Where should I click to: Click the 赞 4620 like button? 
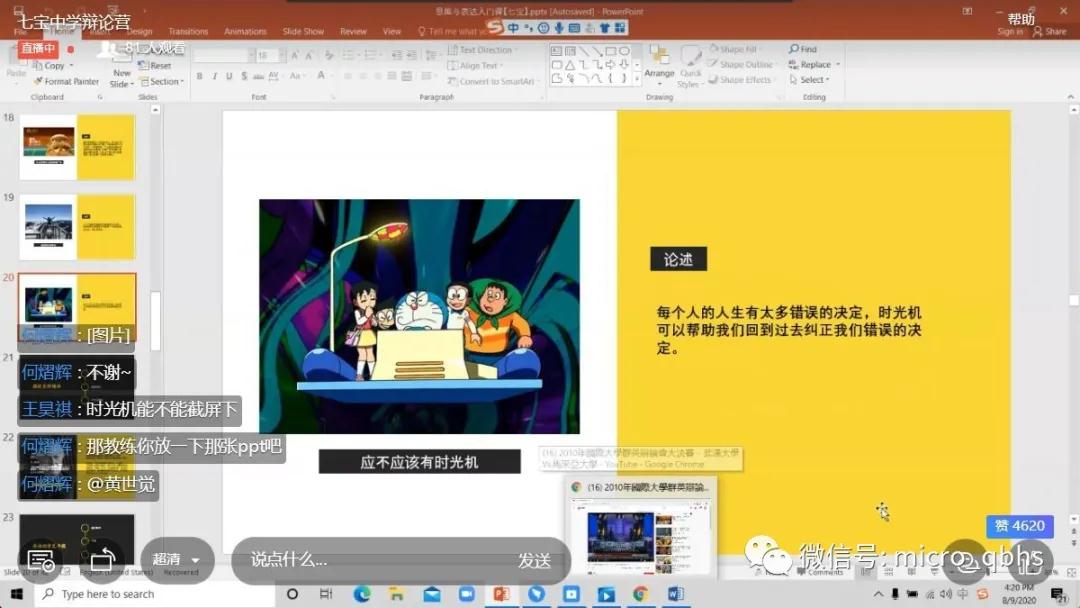(x=1020, y=526)
